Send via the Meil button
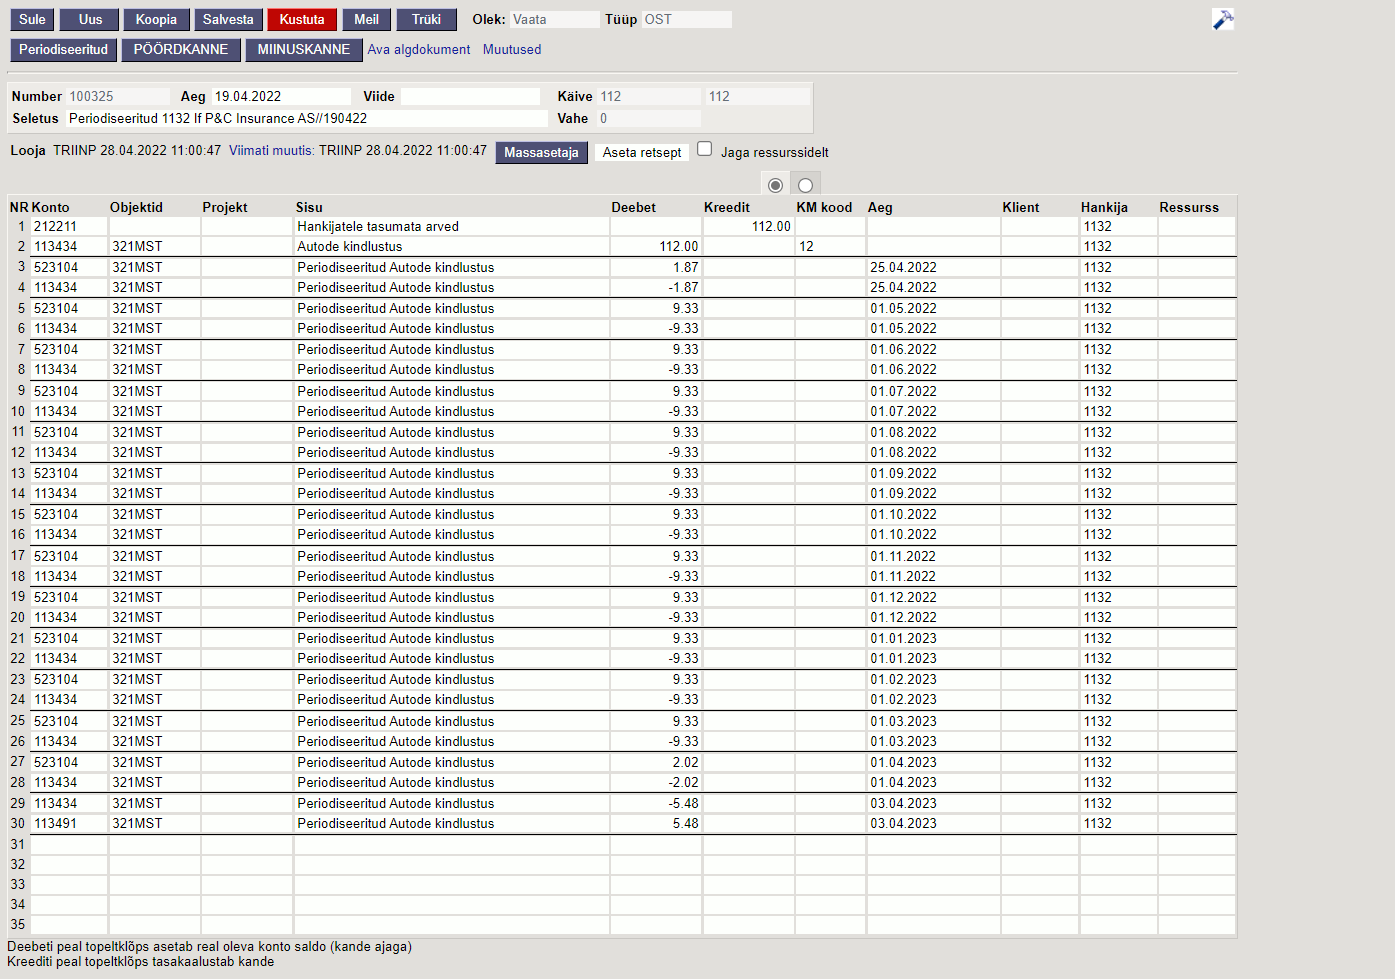 click(x=367, y=19)
